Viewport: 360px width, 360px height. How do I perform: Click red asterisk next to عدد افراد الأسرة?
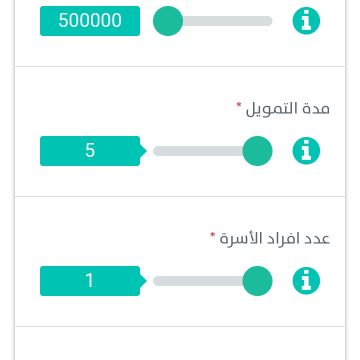[212, 235]
